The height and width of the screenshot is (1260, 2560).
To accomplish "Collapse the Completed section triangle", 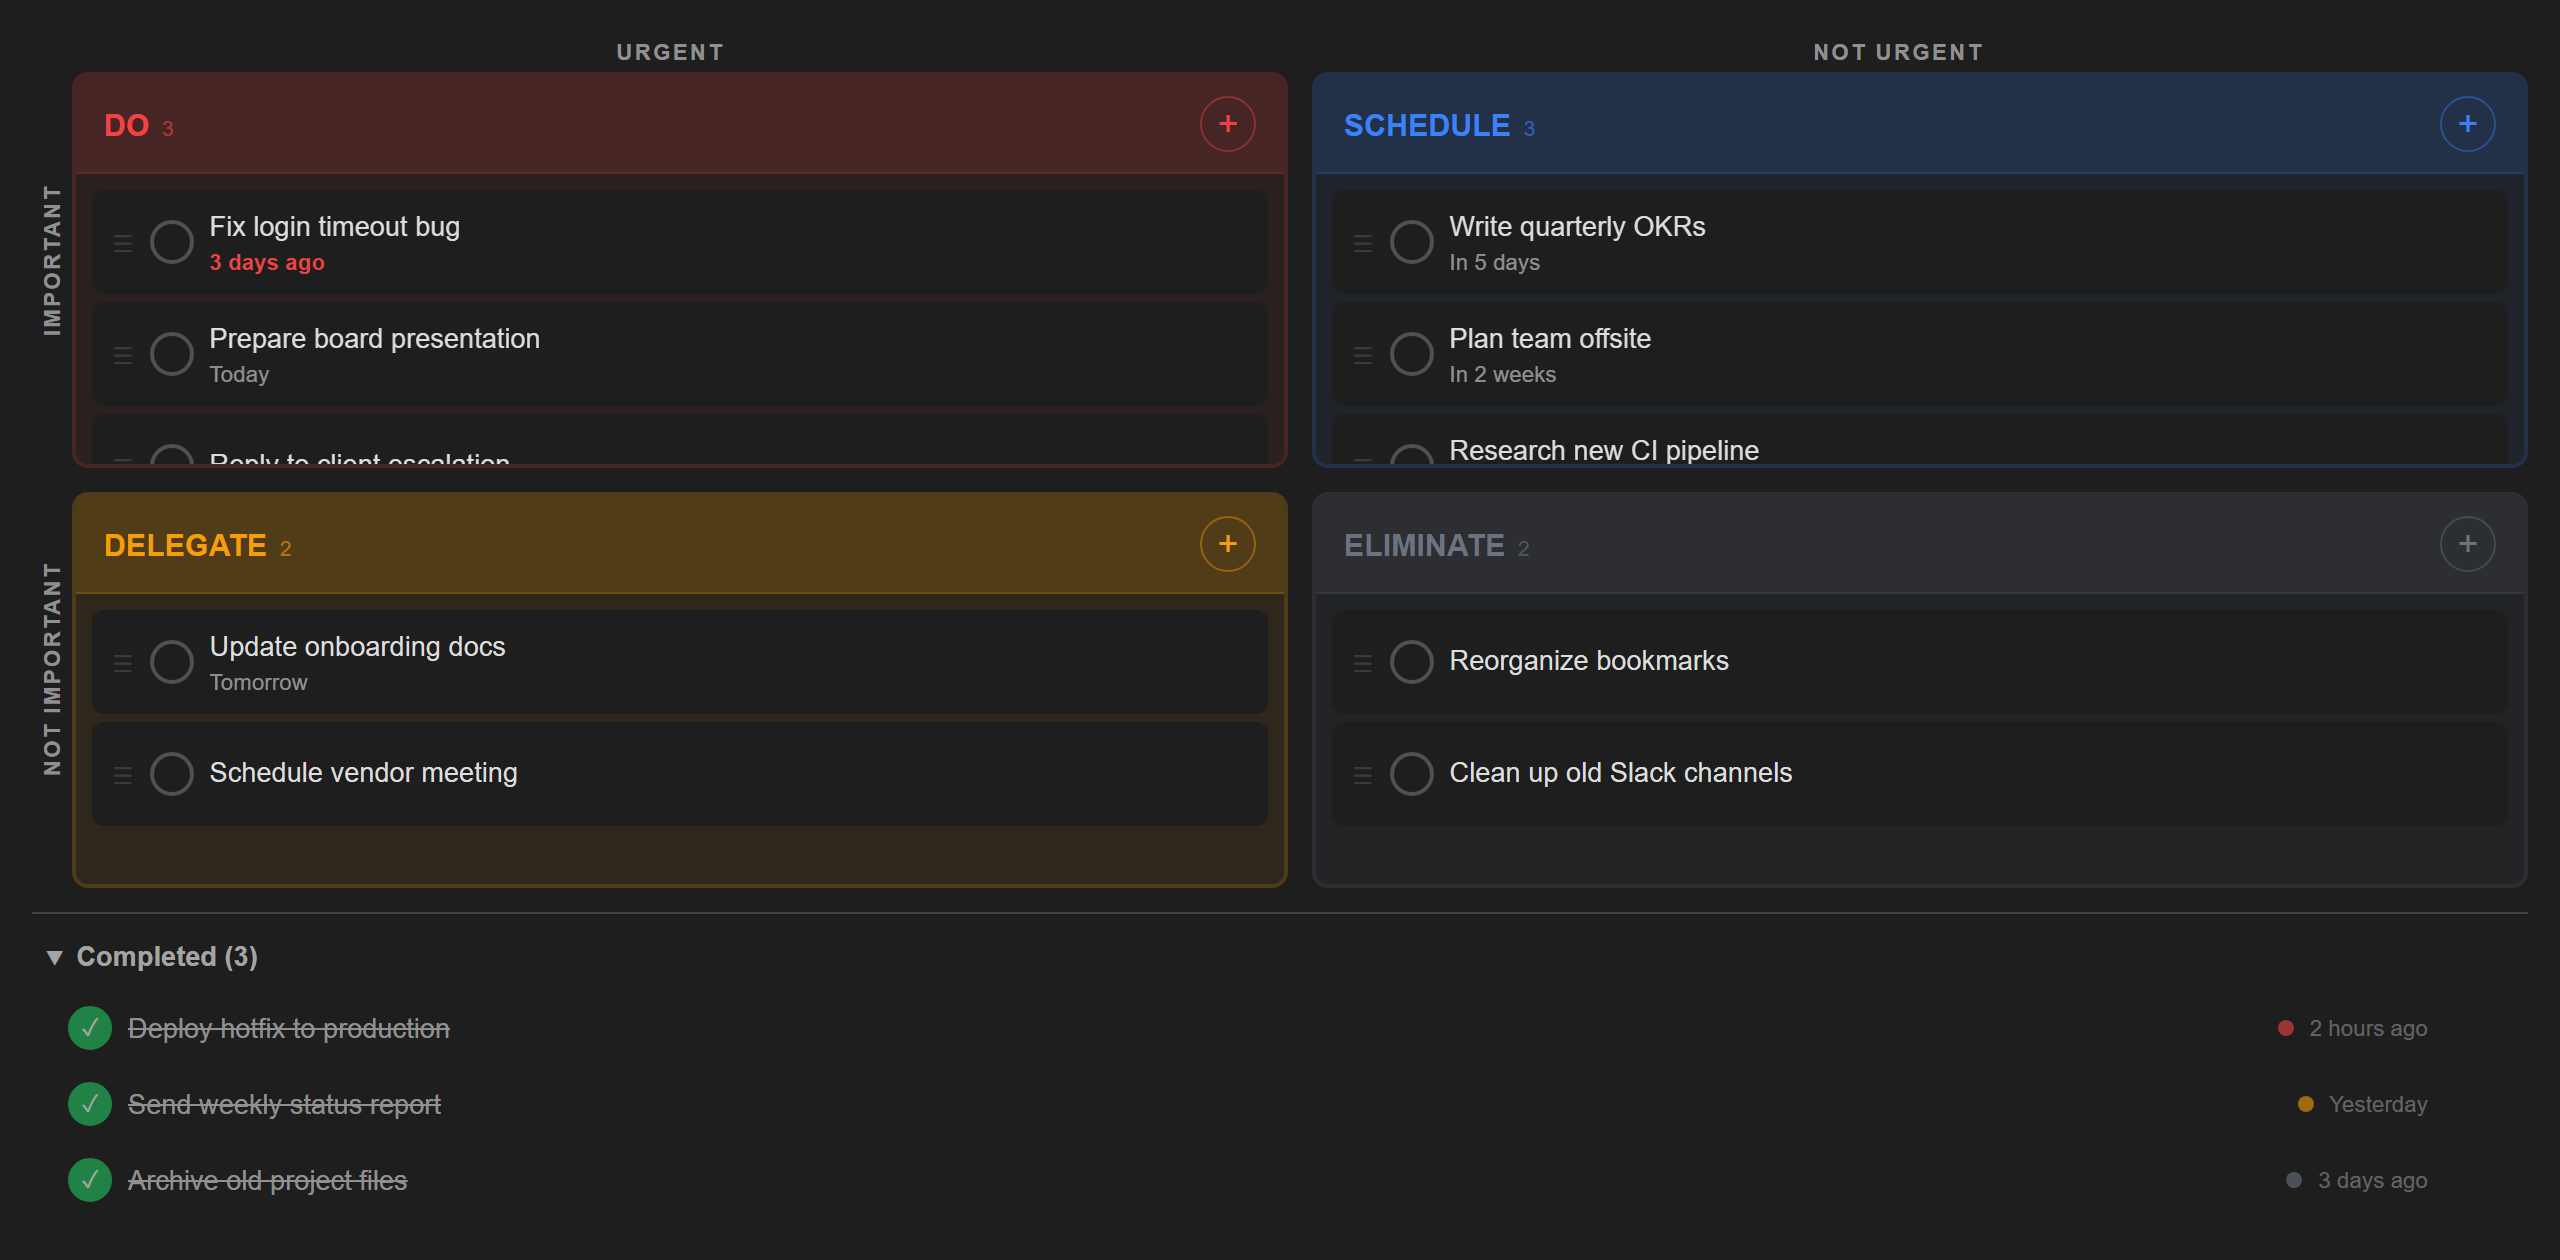I will click(x=55, y=958).
